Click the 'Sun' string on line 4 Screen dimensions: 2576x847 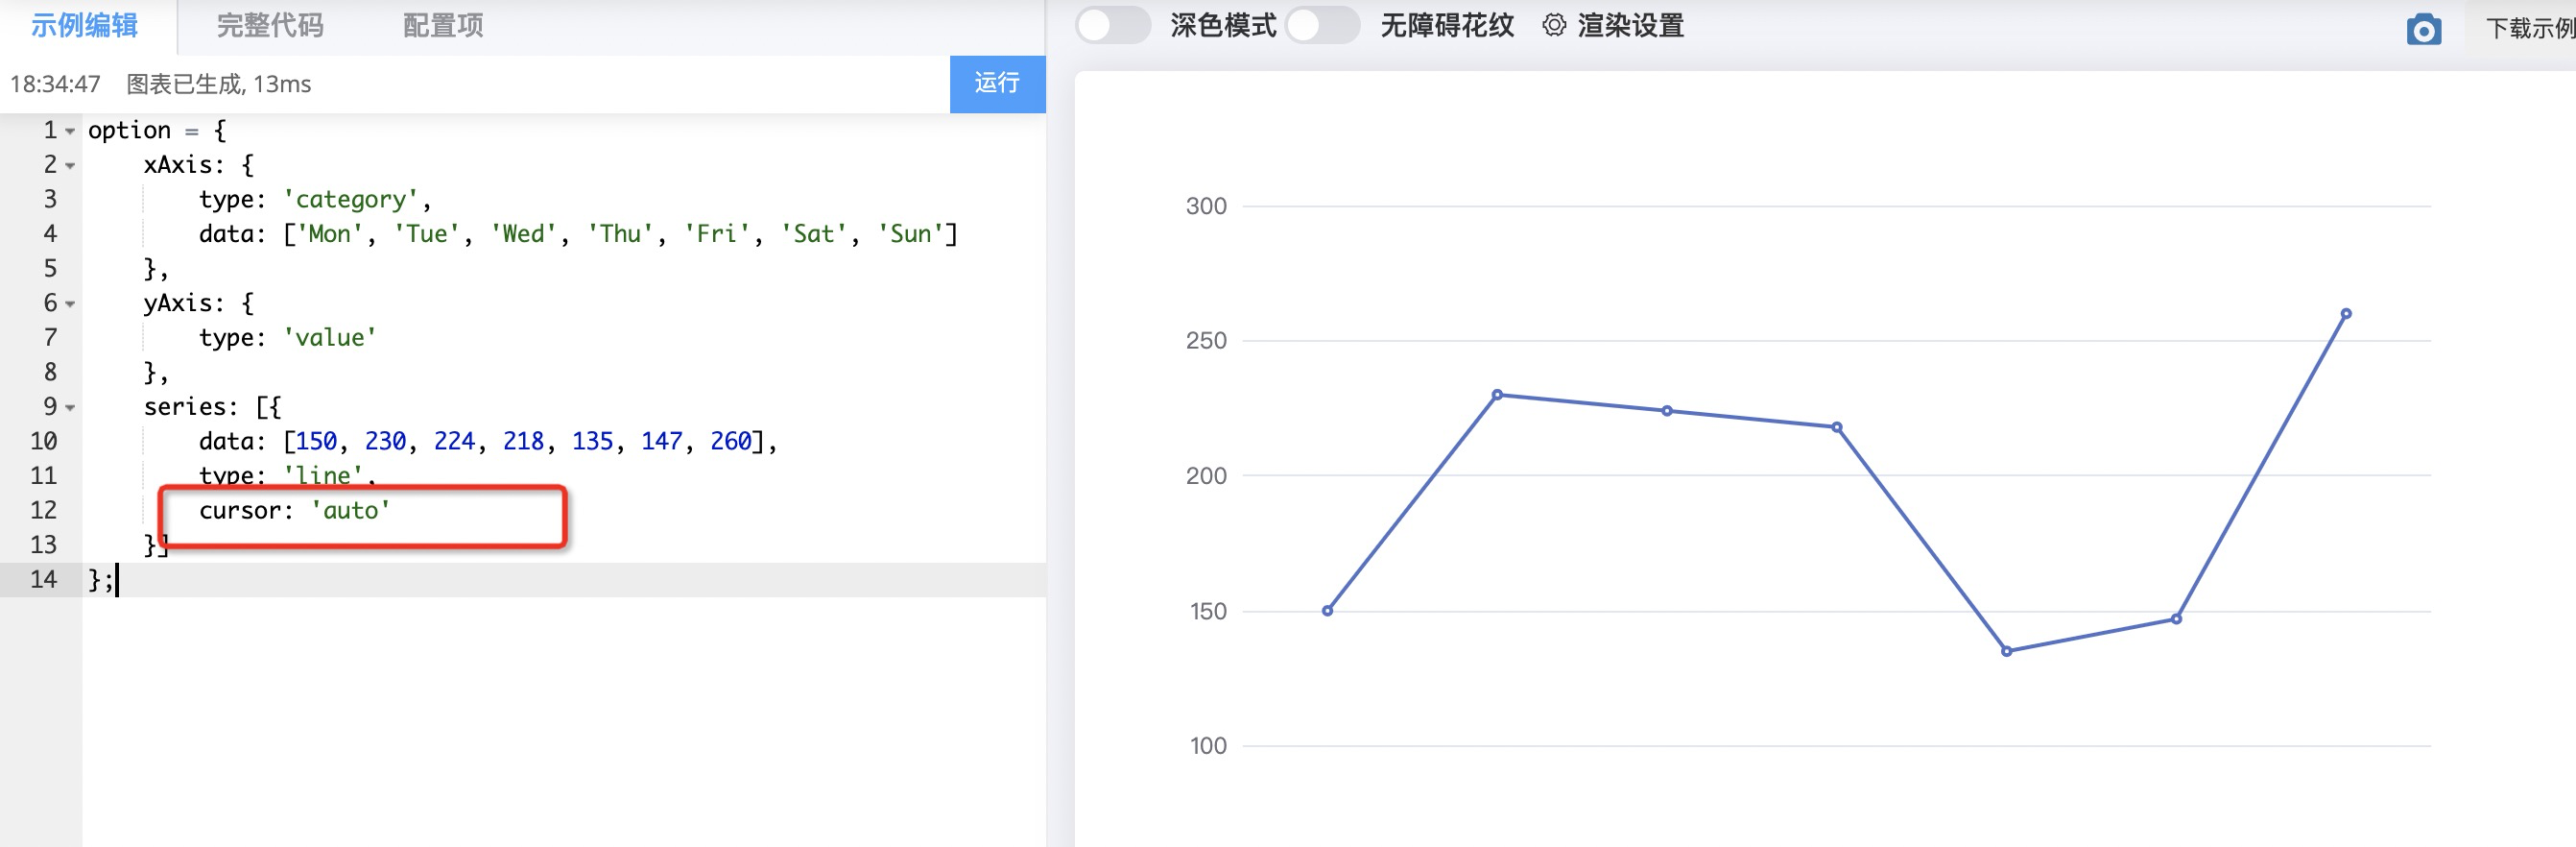[912, 233]
